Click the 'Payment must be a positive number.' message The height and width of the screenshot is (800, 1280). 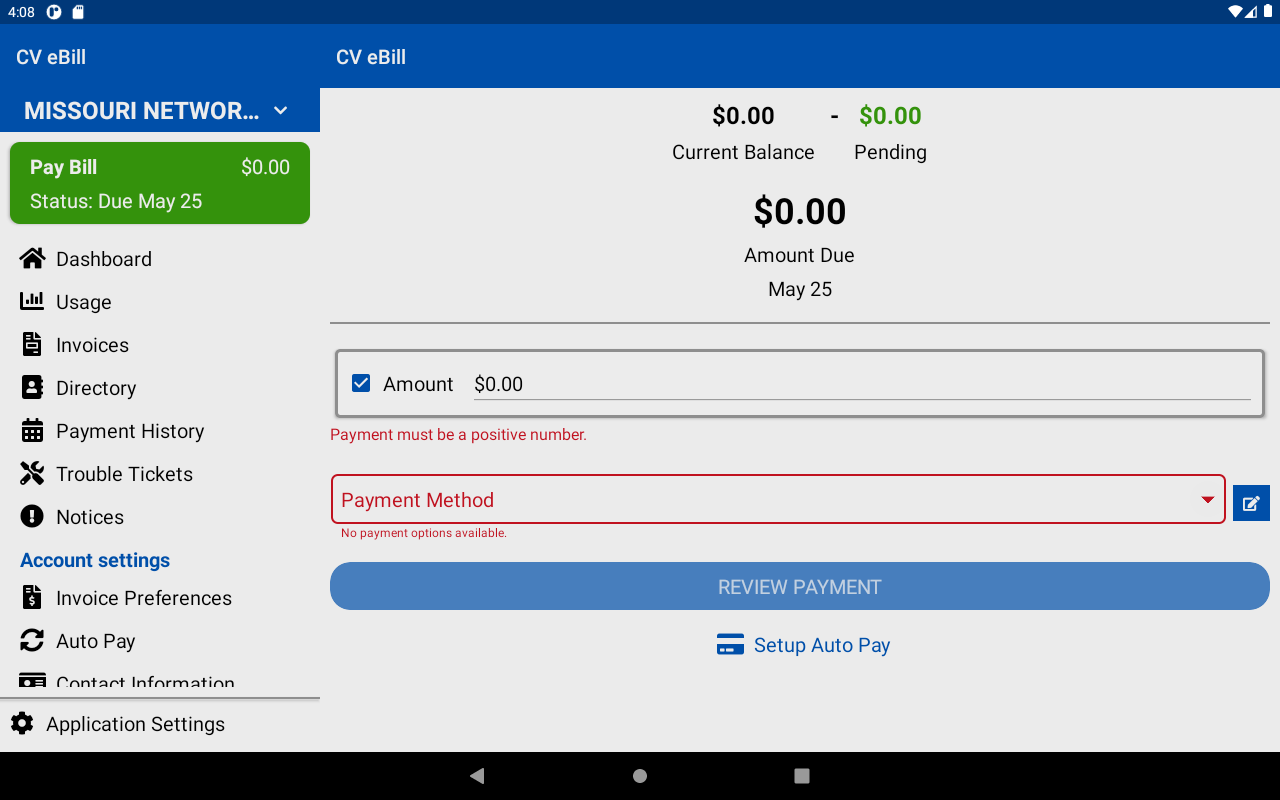pyautogui.click(x=458, y=435)
